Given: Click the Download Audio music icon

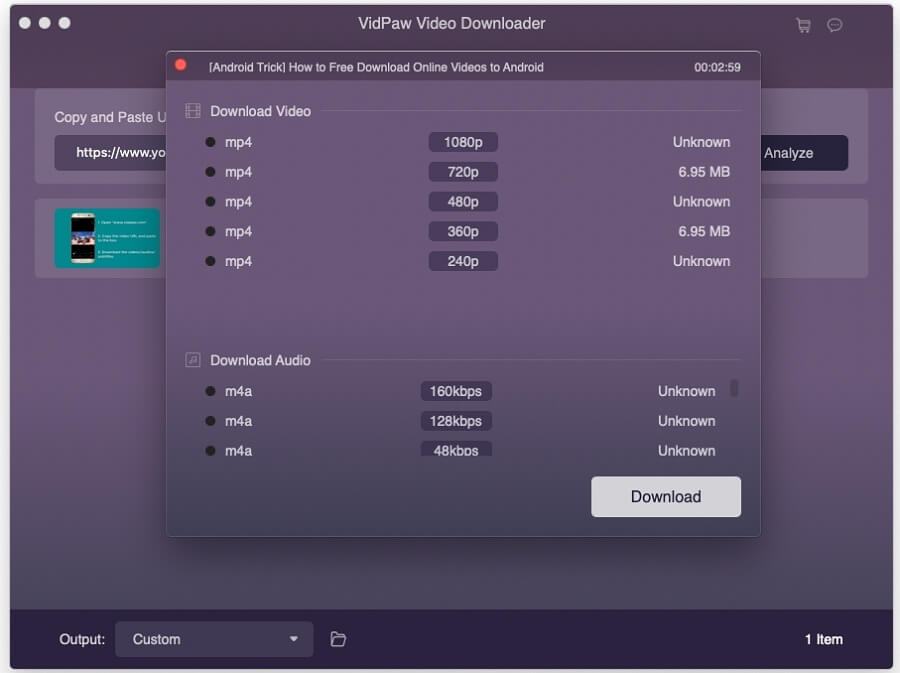Looking at the screenshot, I should click(193, 360).
